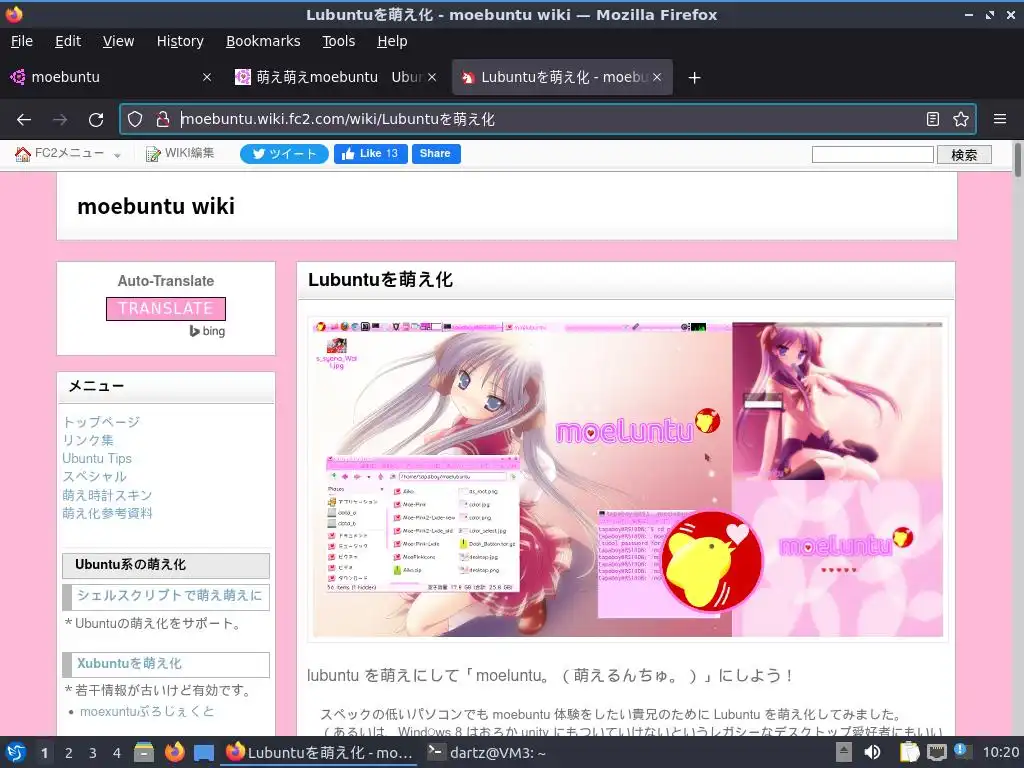The image size is (1024, 768).
Task: Toggle reader view in the address bar
Action: tap(933, 119)
